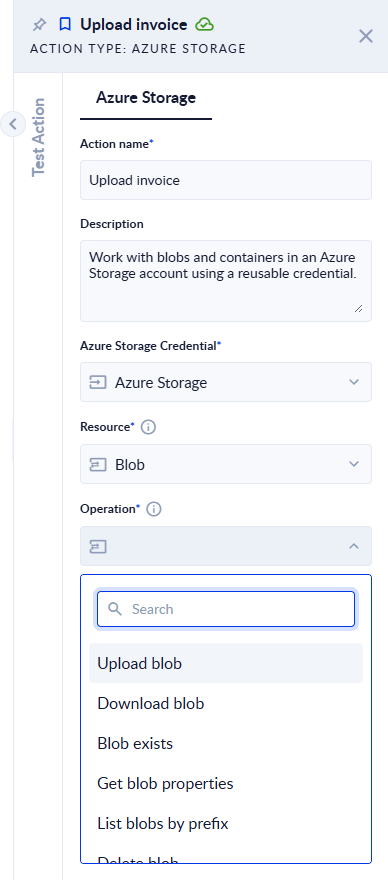Click the Azure Storage credential field icon

tap(98, 382)
